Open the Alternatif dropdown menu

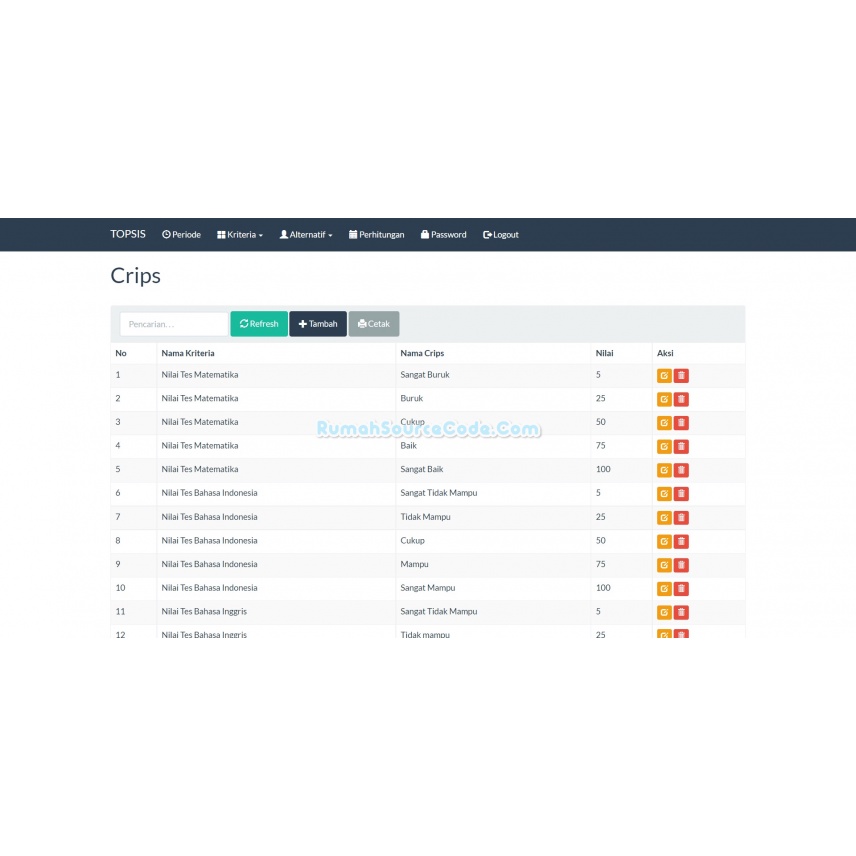[306, 235]
